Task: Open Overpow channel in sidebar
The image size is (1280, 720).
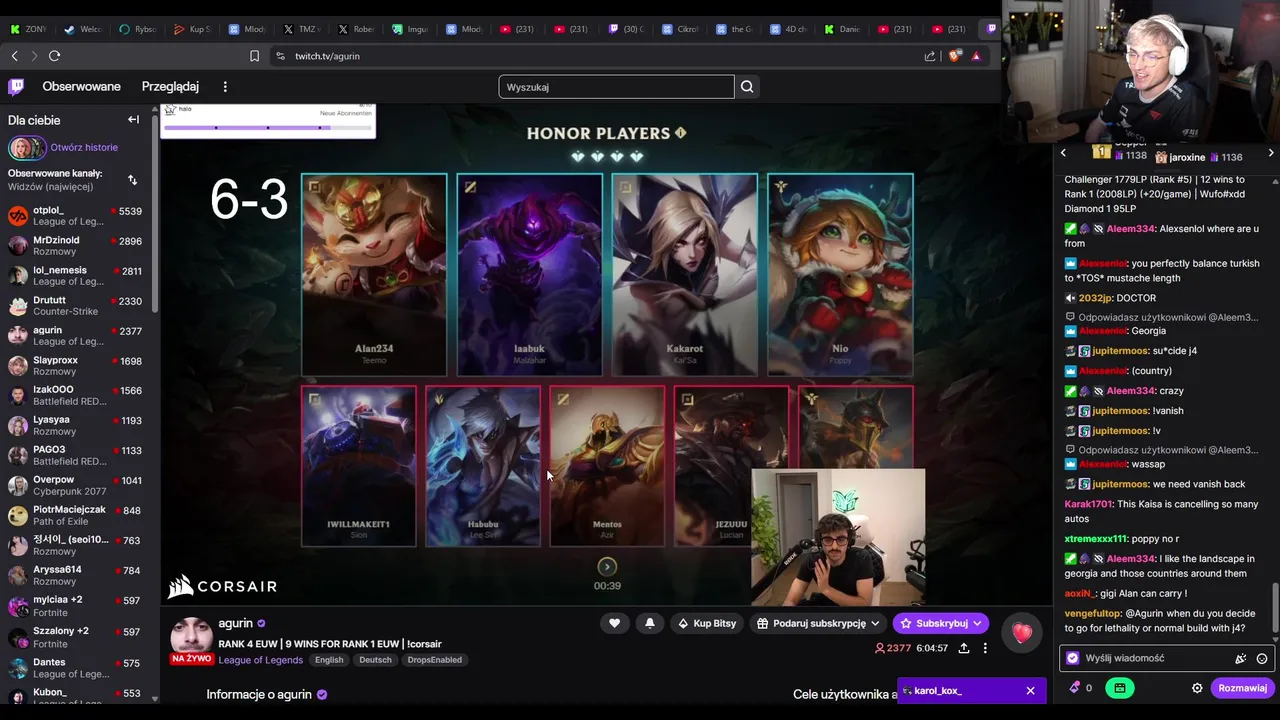Action: [x=76, y=486]
